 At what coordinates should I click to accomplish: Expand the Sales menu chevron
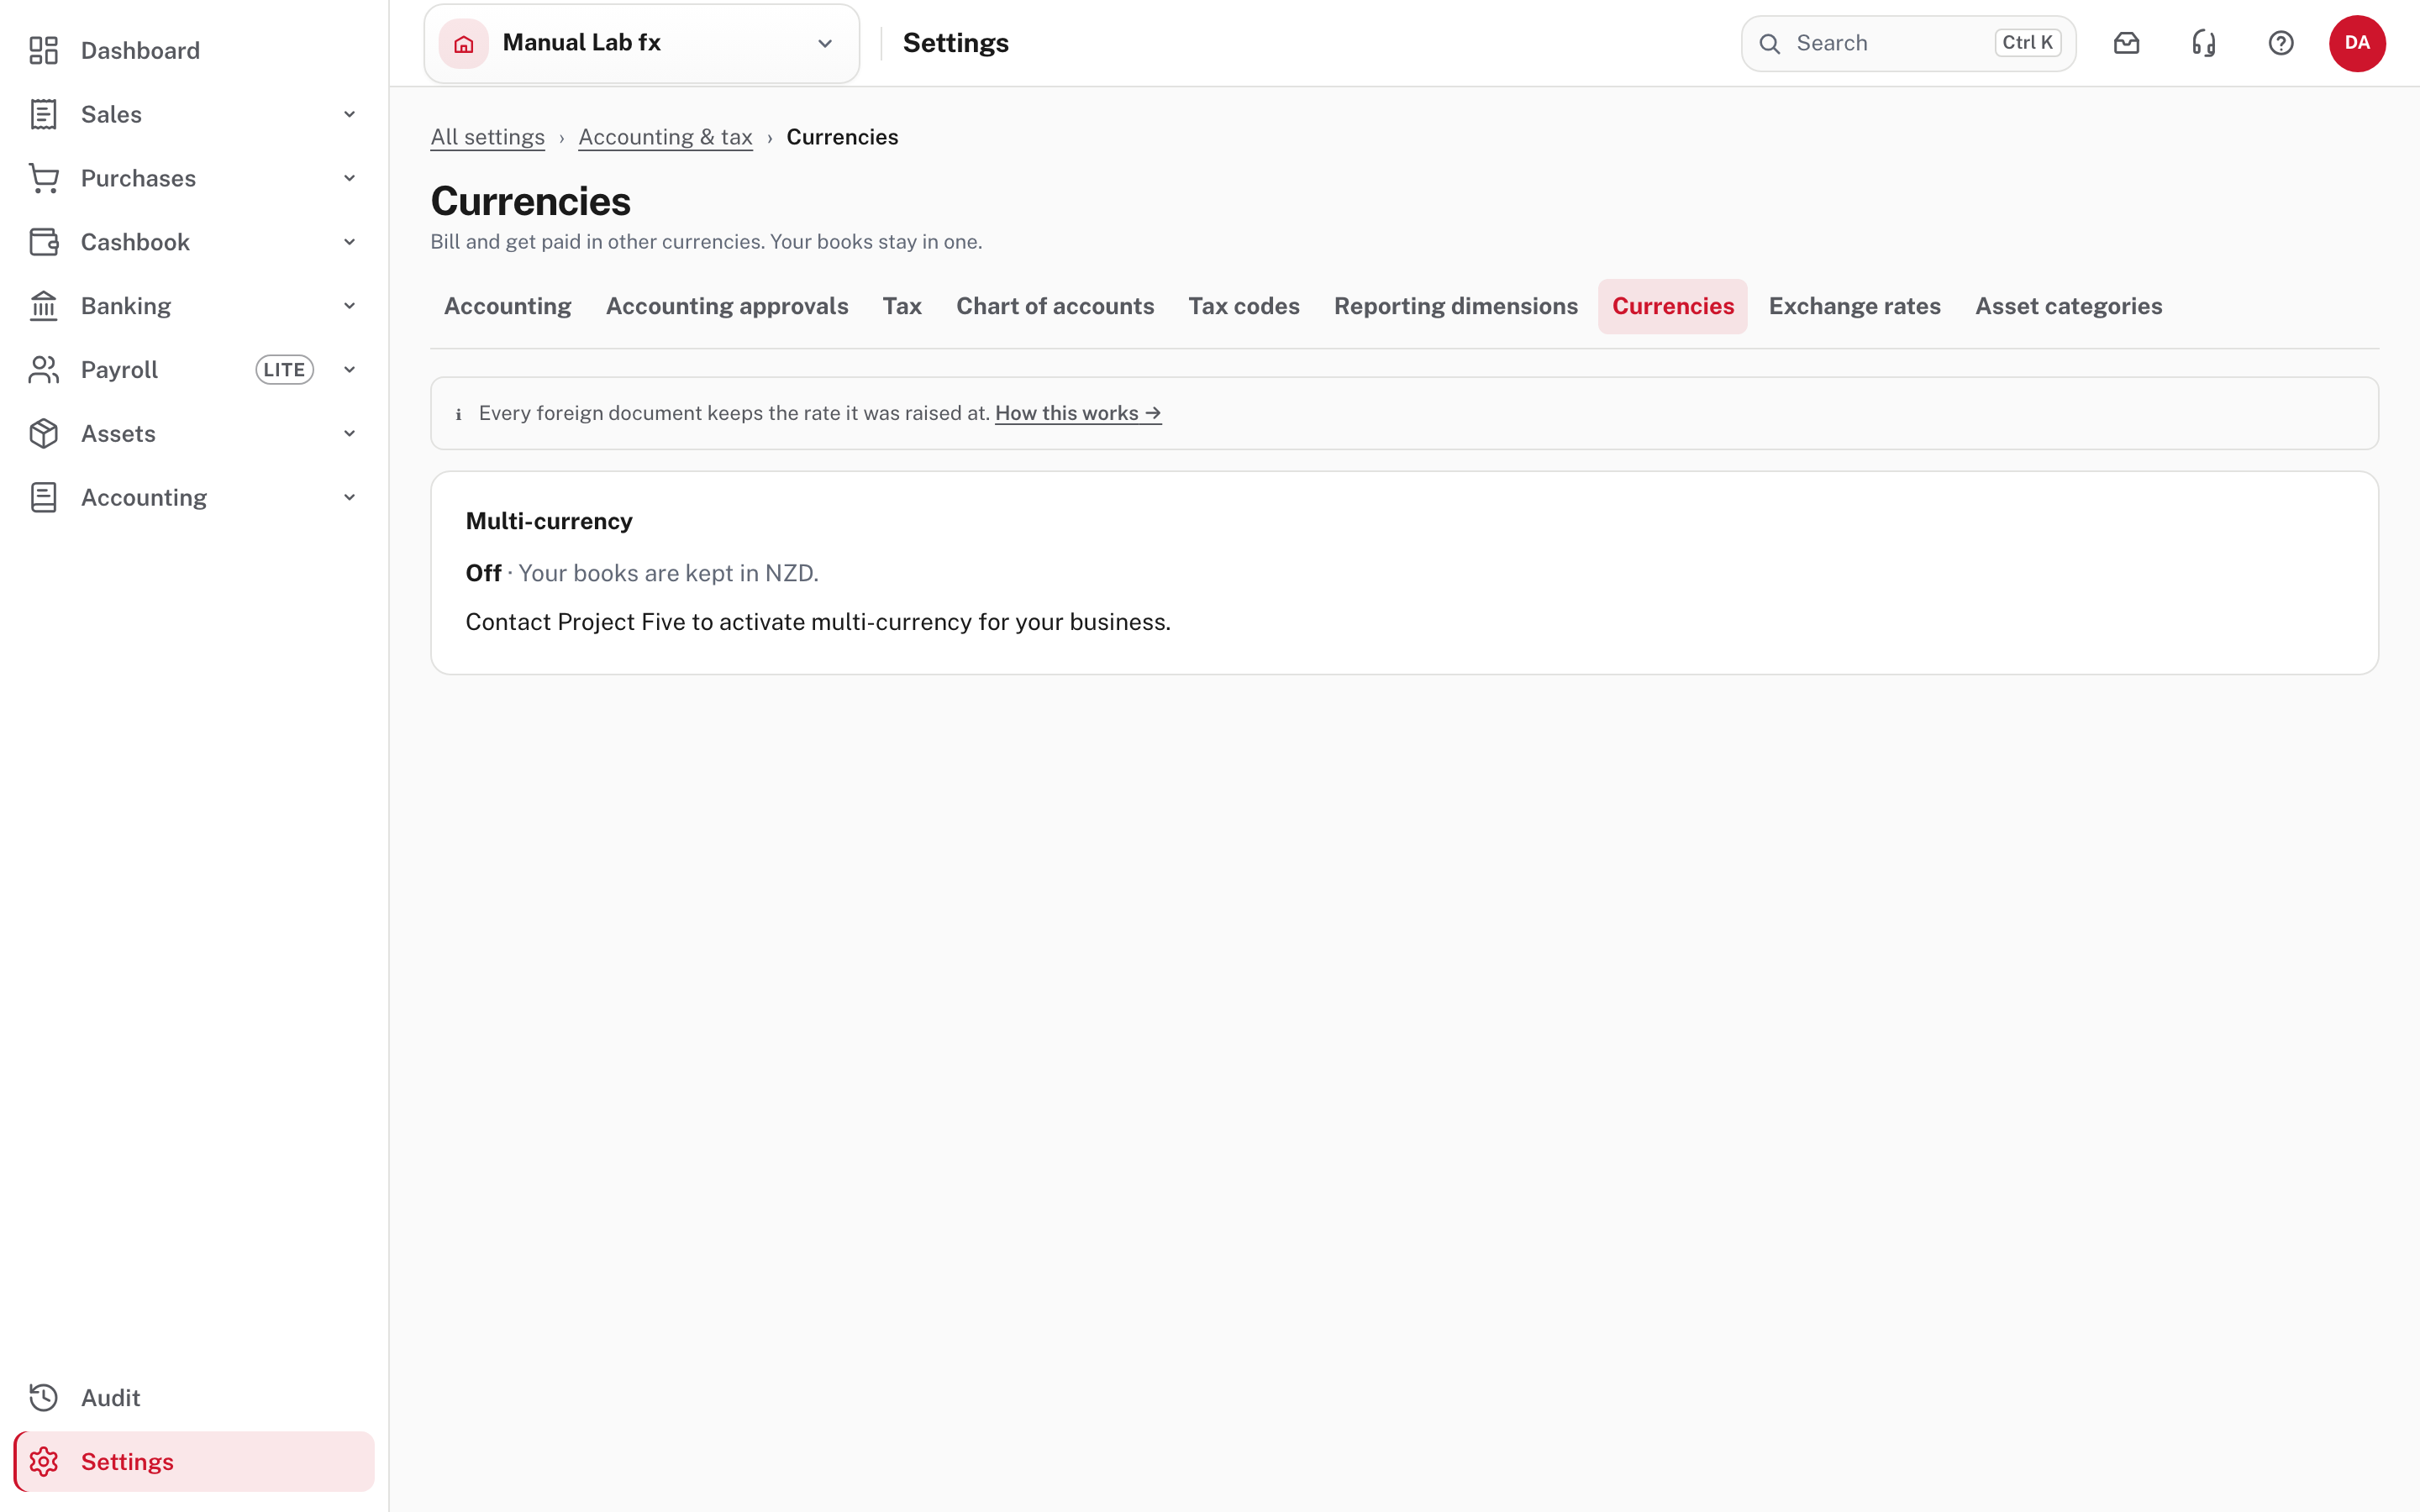[x=350, y=114]
